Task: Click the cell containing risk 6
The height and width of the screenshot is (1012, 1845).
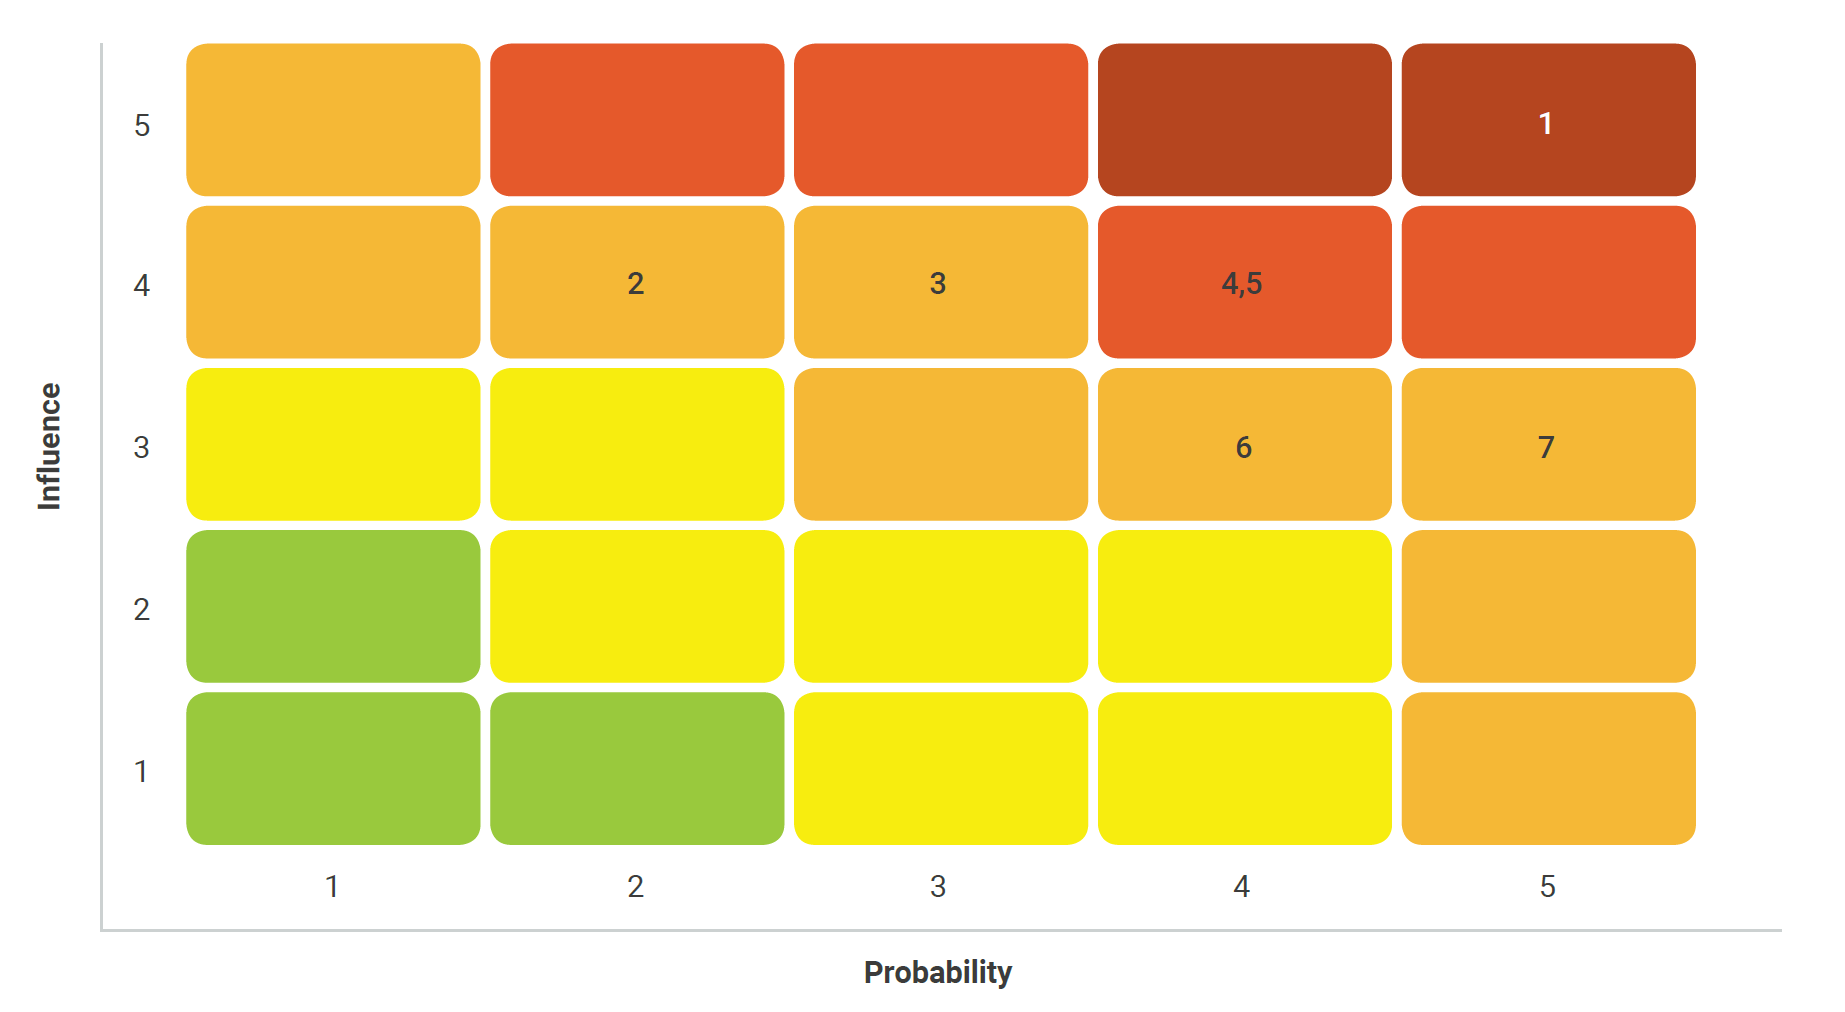Action: [x=1244, y=444]
